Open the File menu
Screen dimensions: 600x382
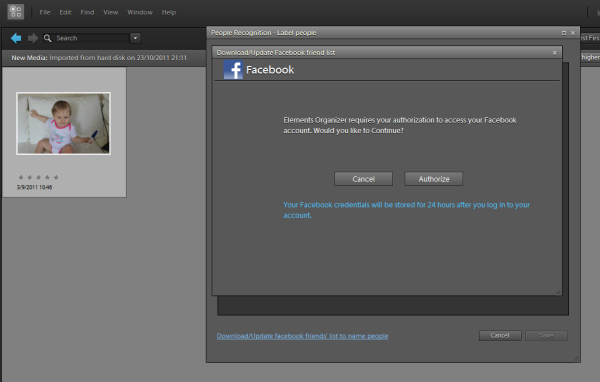[45, 12]
